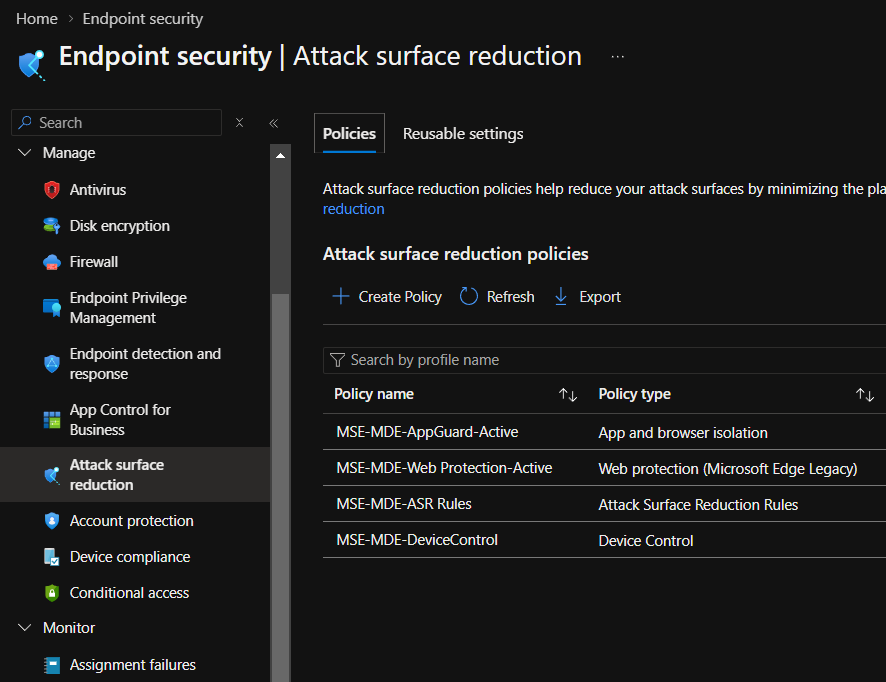Sort by Policy type column arrows
Viewport: 886px width, 682px height.
865,395
